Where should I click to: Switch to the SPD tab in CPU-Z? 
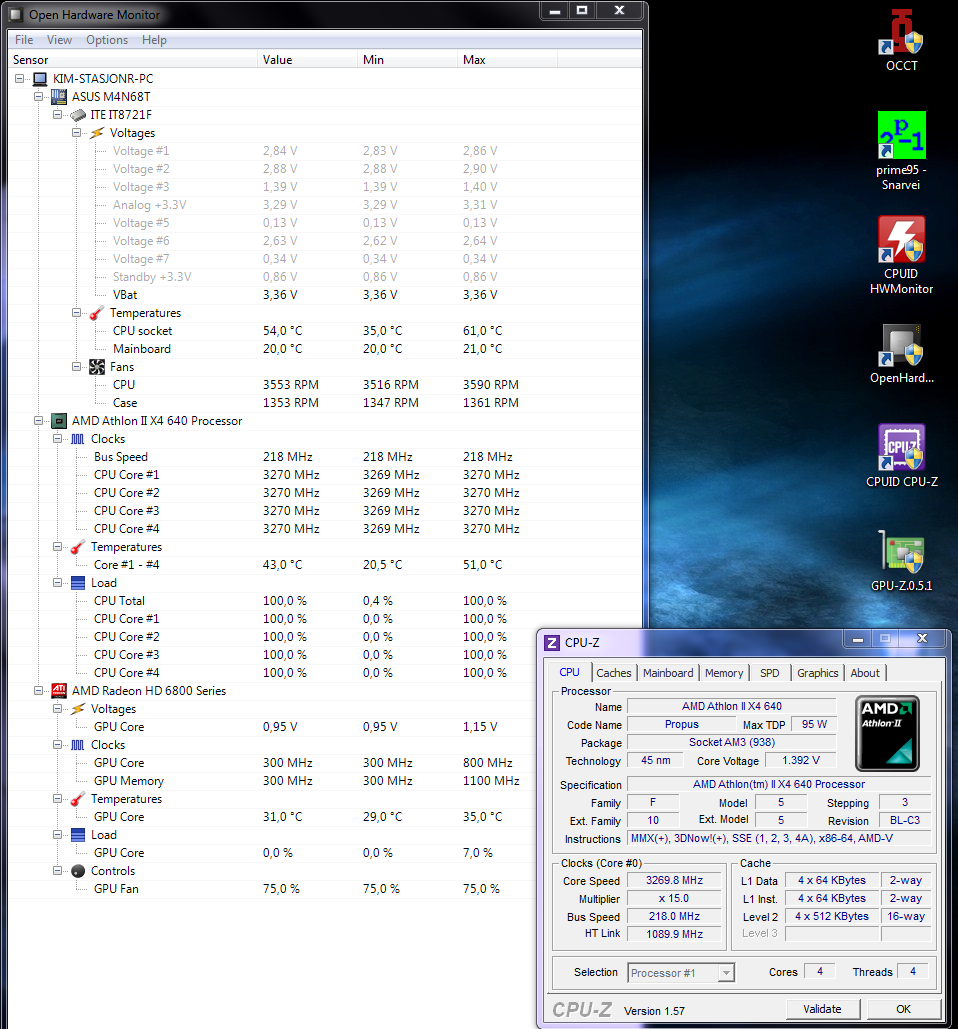click(x=770, y=673)
